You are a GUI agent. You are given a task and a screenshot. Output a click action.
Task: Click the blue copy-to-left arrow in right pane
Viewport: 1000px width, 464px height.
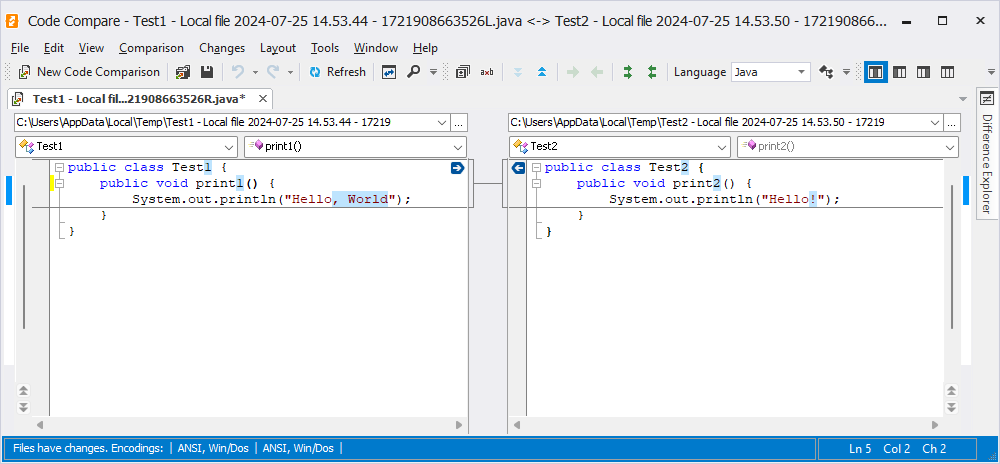point(518,168)
